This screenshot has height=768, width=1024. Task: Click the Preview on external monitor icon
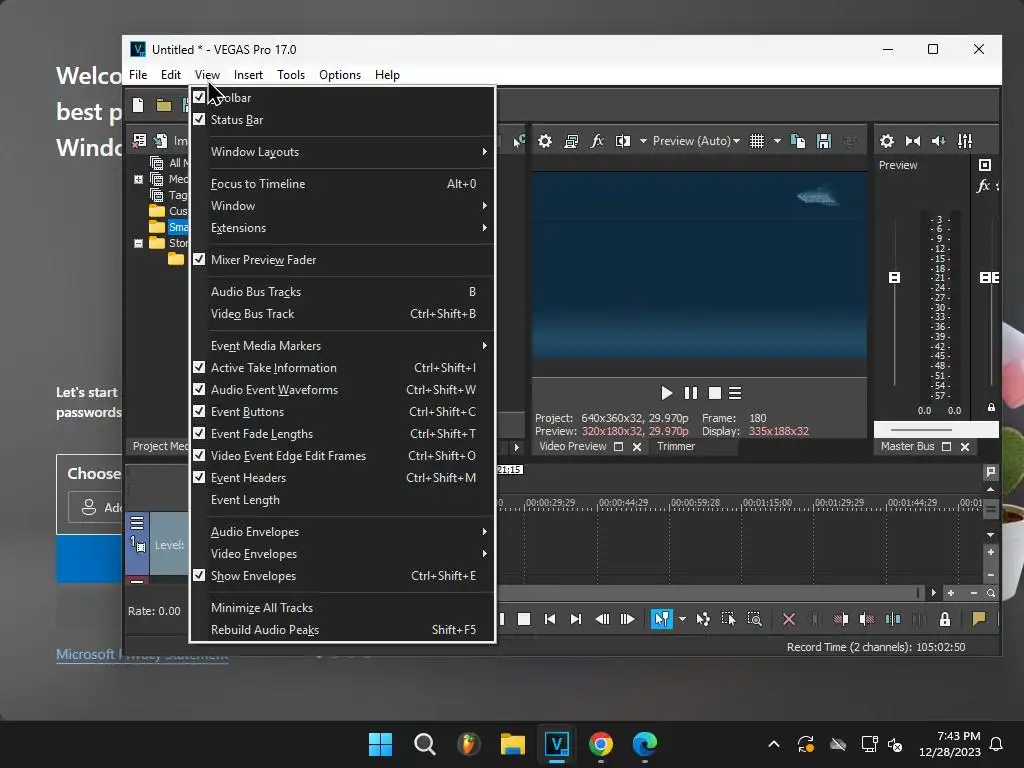point(571,141)
